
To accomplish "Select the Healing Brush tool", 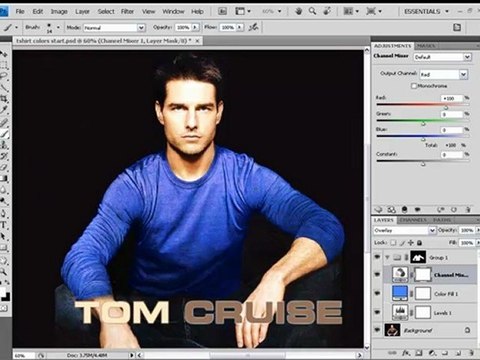I will pos(4,122).
